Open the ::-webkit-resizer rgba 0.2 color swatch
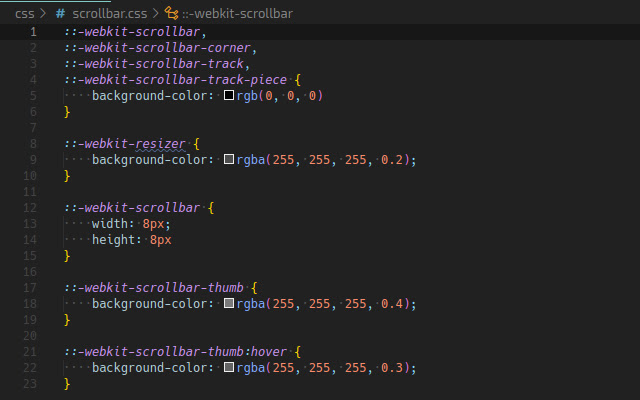 tap(229, 159)
